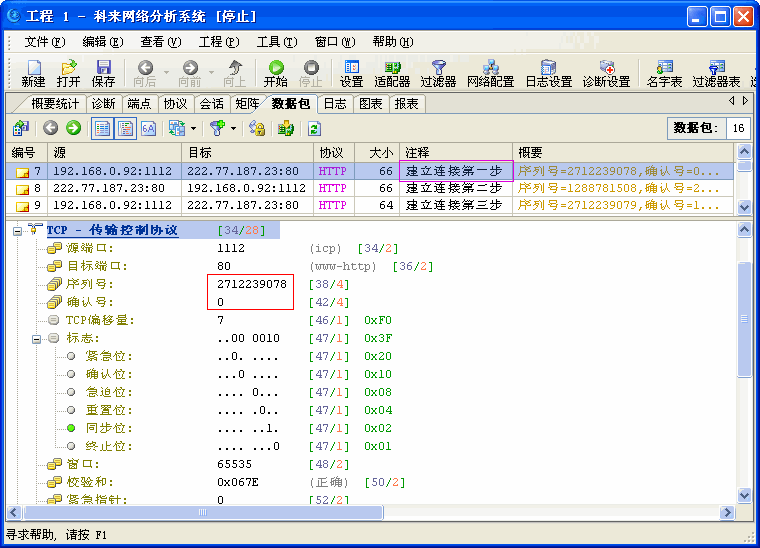Toggle the packet list view icon

[x=102, y=128]
